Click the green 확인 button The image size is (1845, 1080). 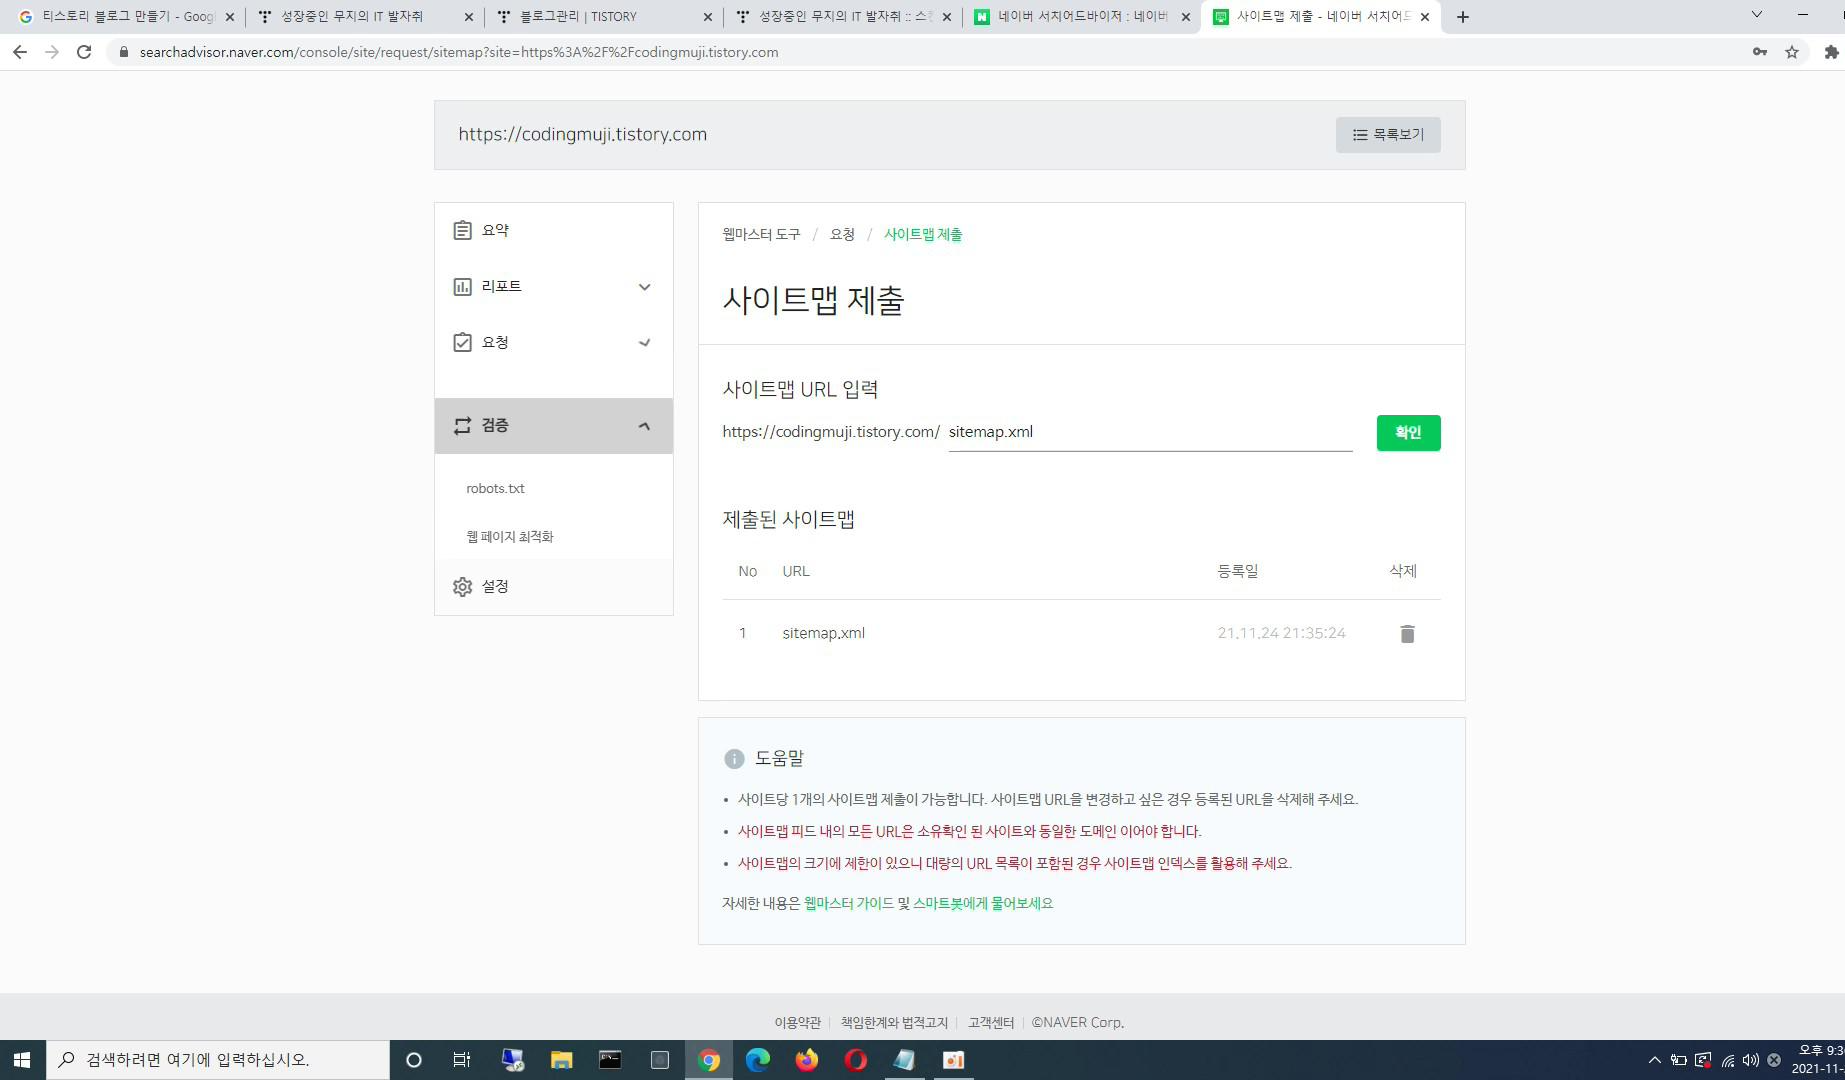point(1408,433)
